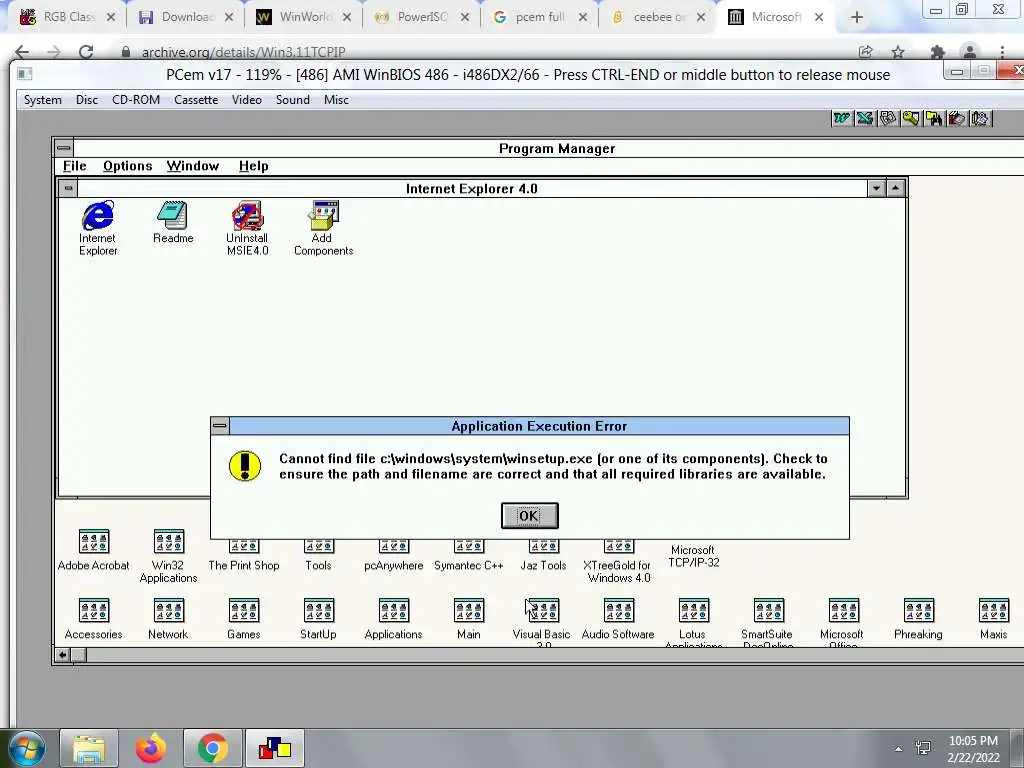The width and height of the screenshot is (1024, 768).
Task: Open Internet Explorer 4.0 window control menu
Action: click(x=68, y=189)
